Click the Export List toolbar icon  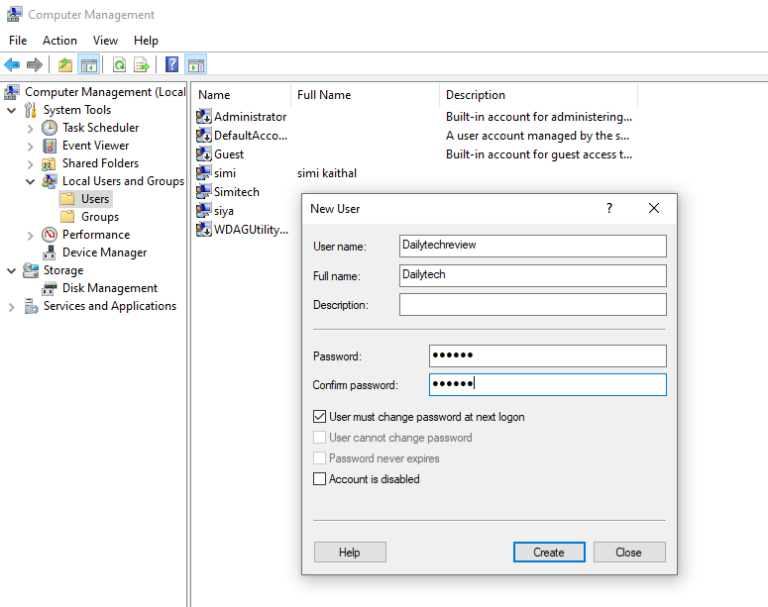[x=142, y=65]
